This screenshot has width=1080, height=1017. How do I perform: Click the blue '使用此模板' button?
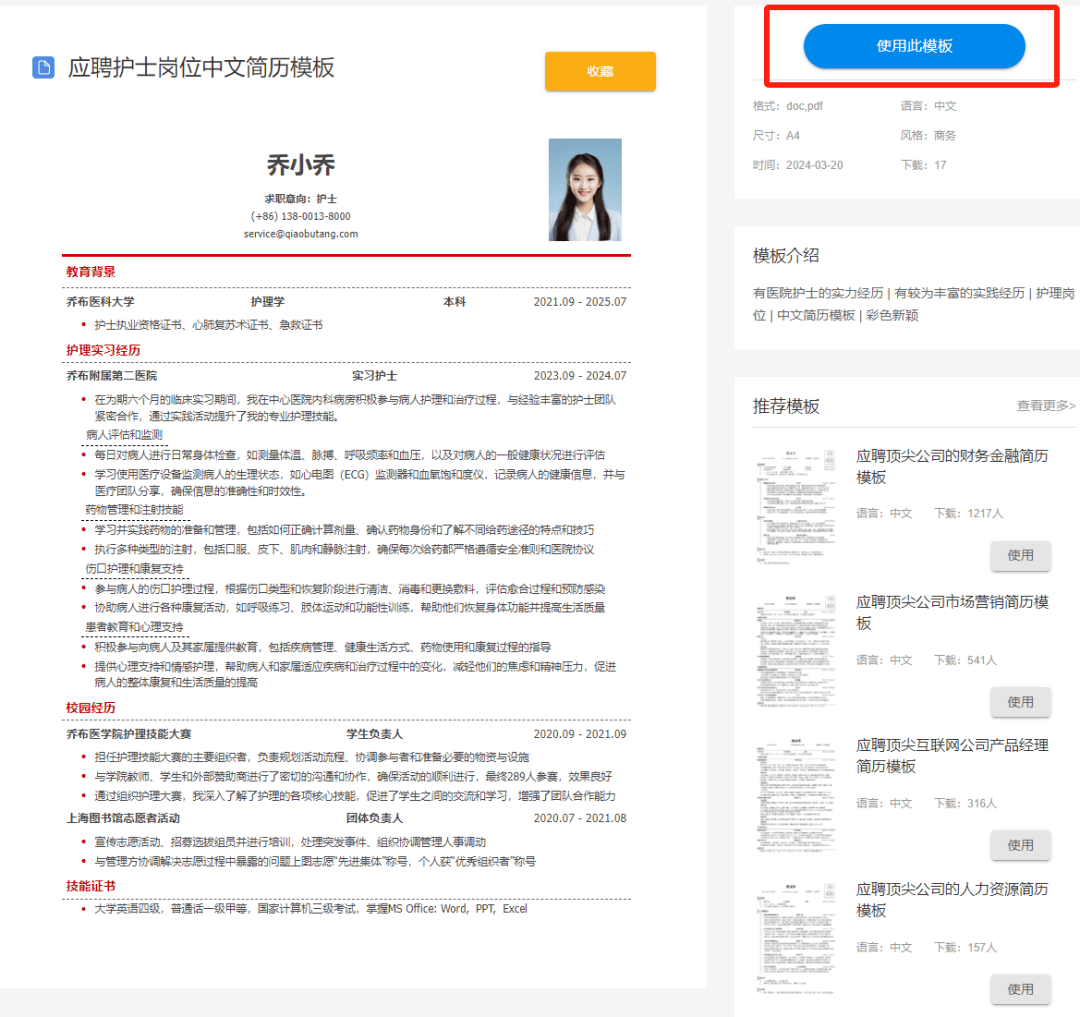(x=913, y=46)
